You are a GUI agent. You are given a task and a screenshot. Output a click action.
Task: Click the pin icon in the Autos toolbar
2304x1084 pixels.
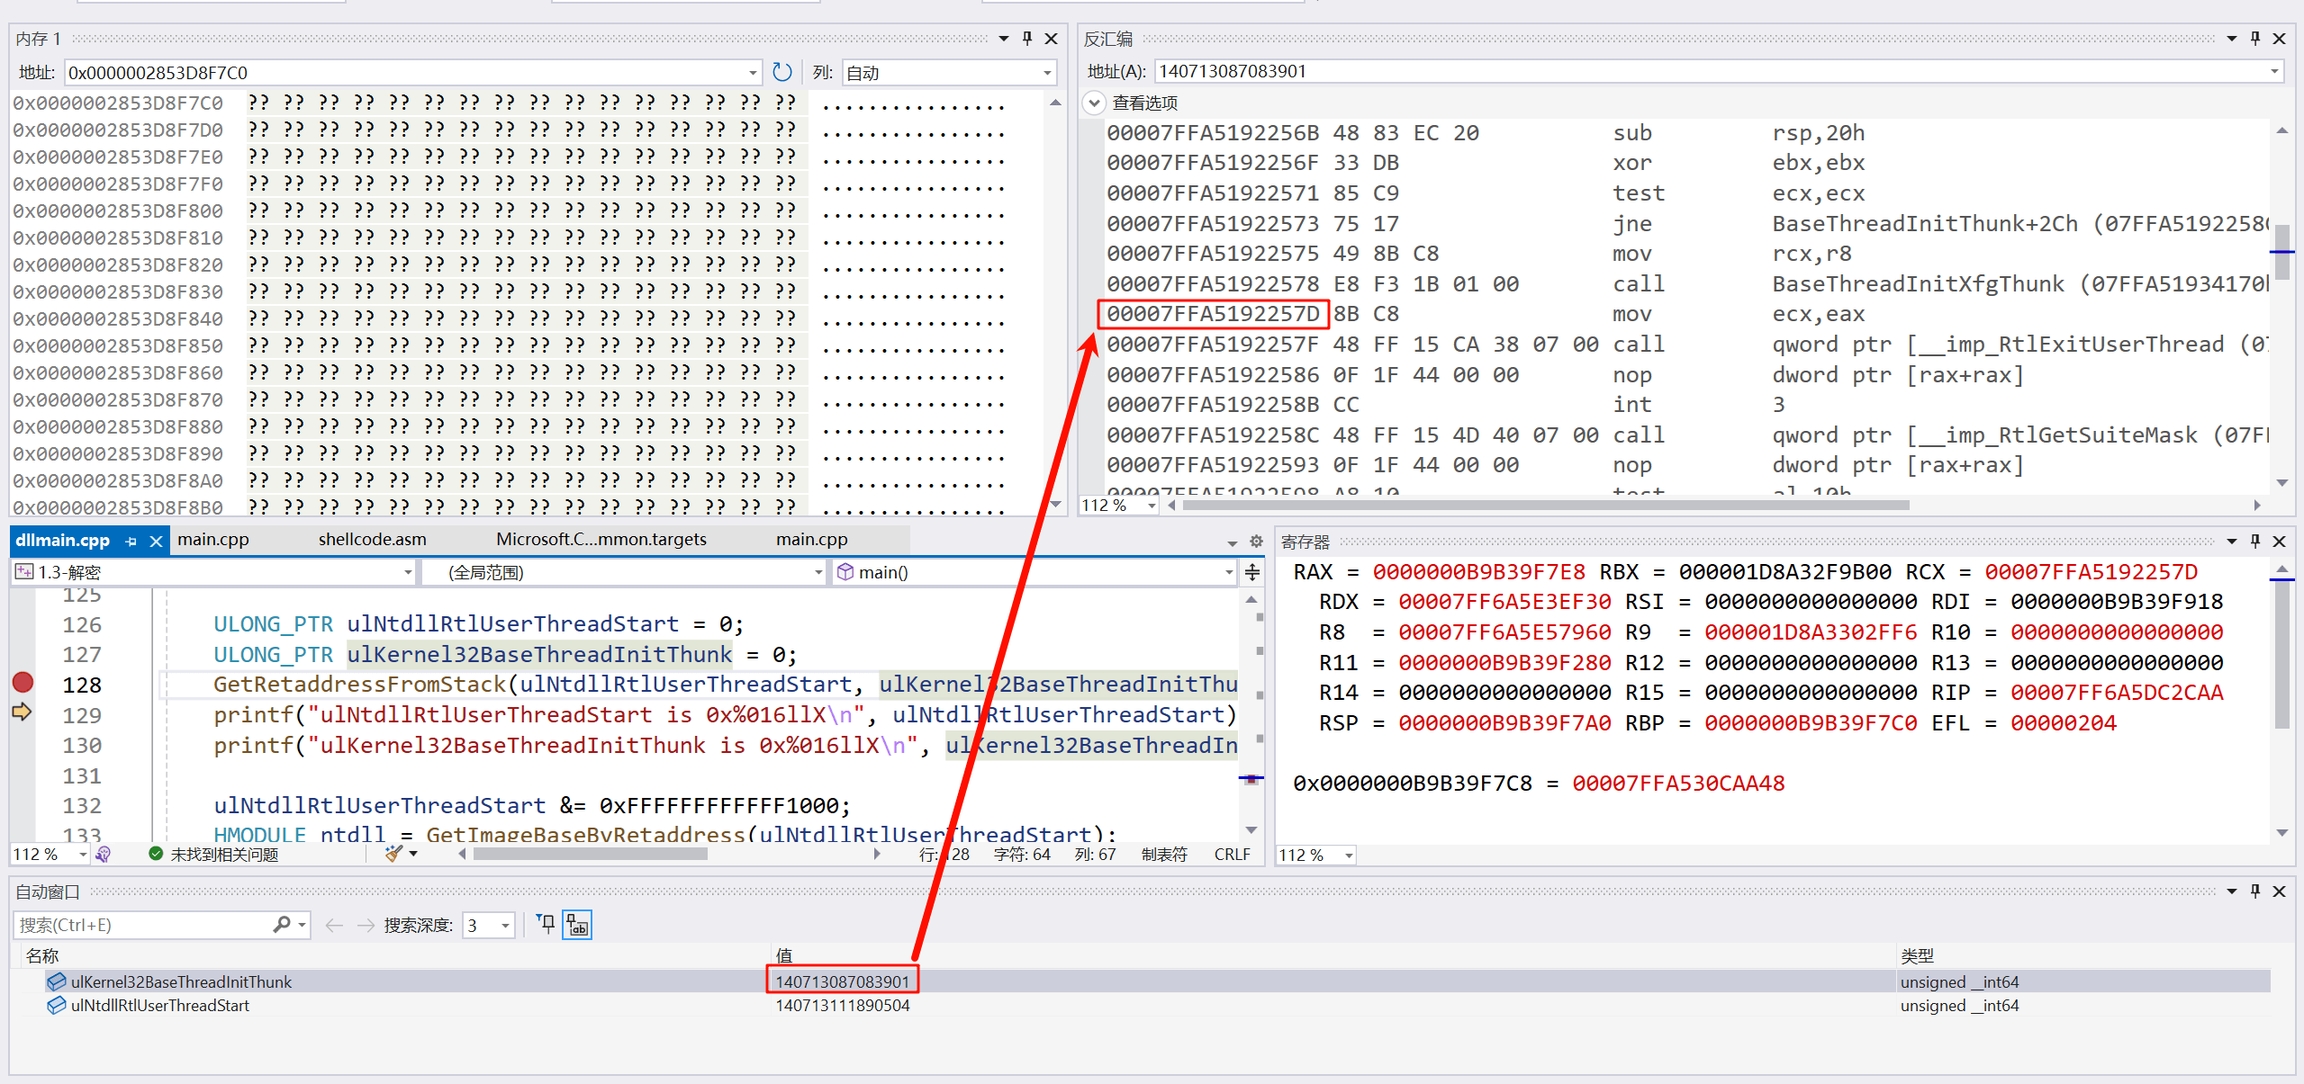[x=545, y=924]
